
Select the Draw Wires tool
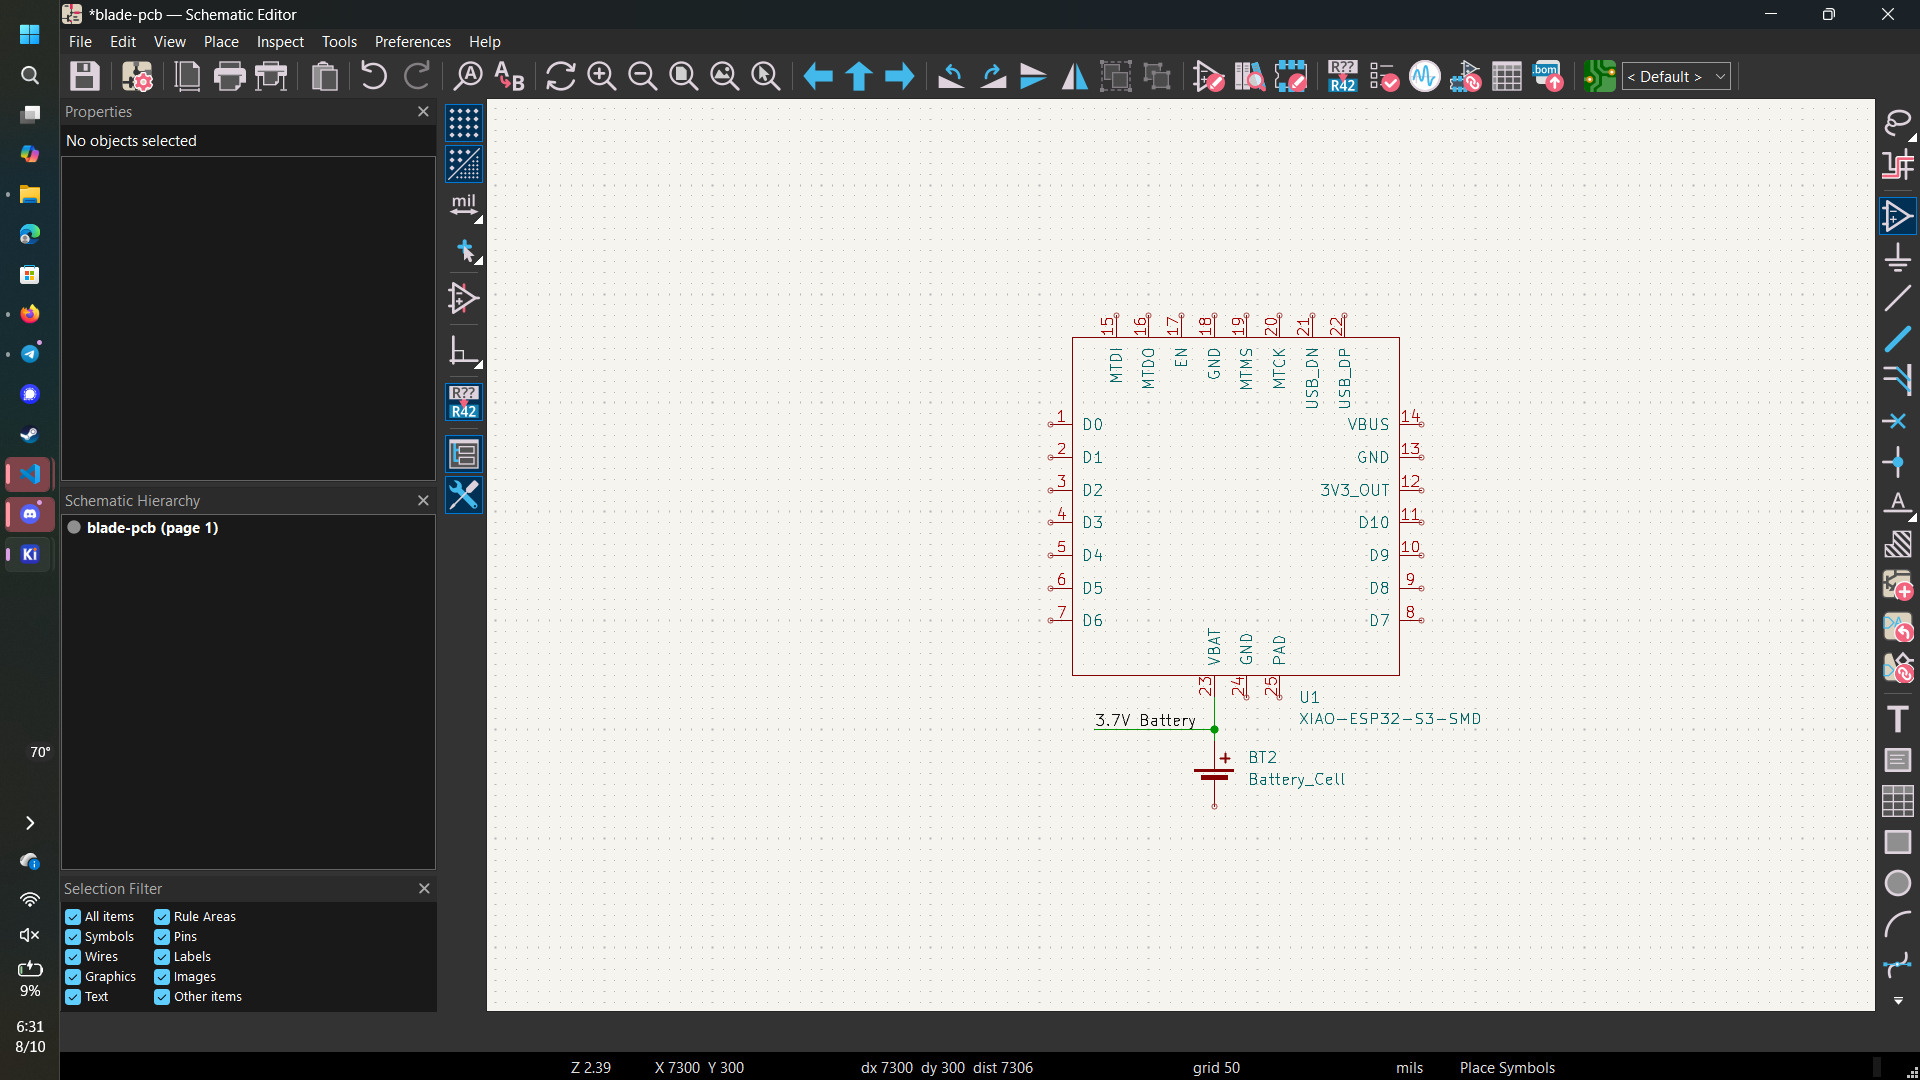1898,299
